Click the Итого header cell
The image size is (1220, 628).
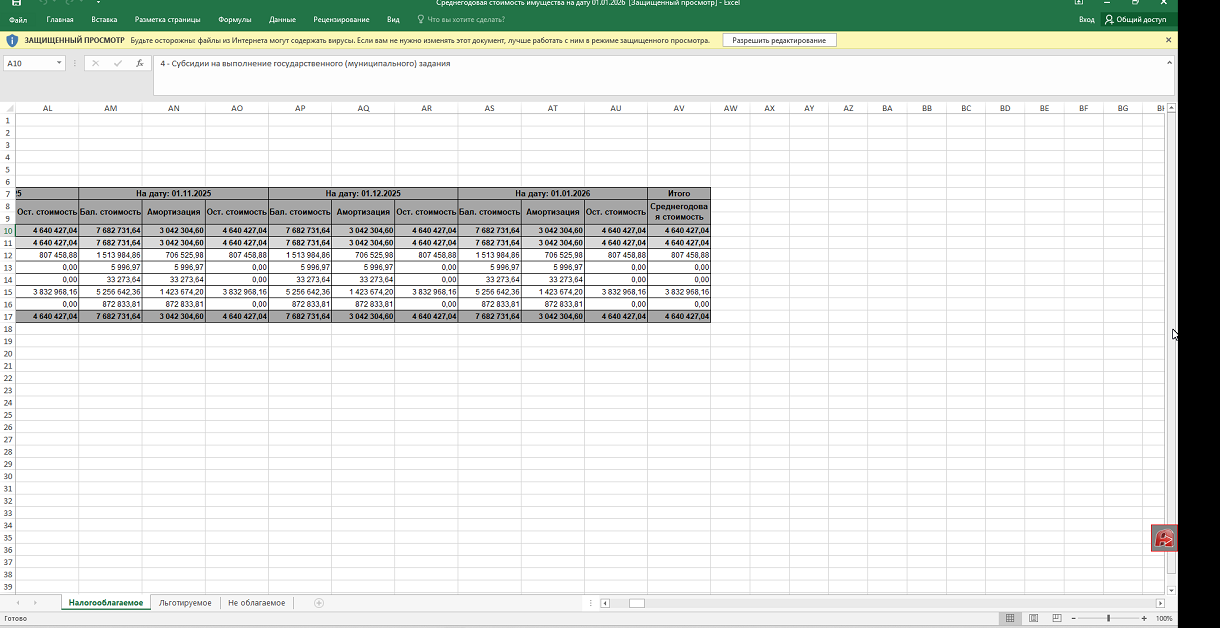tap(679, 193)
